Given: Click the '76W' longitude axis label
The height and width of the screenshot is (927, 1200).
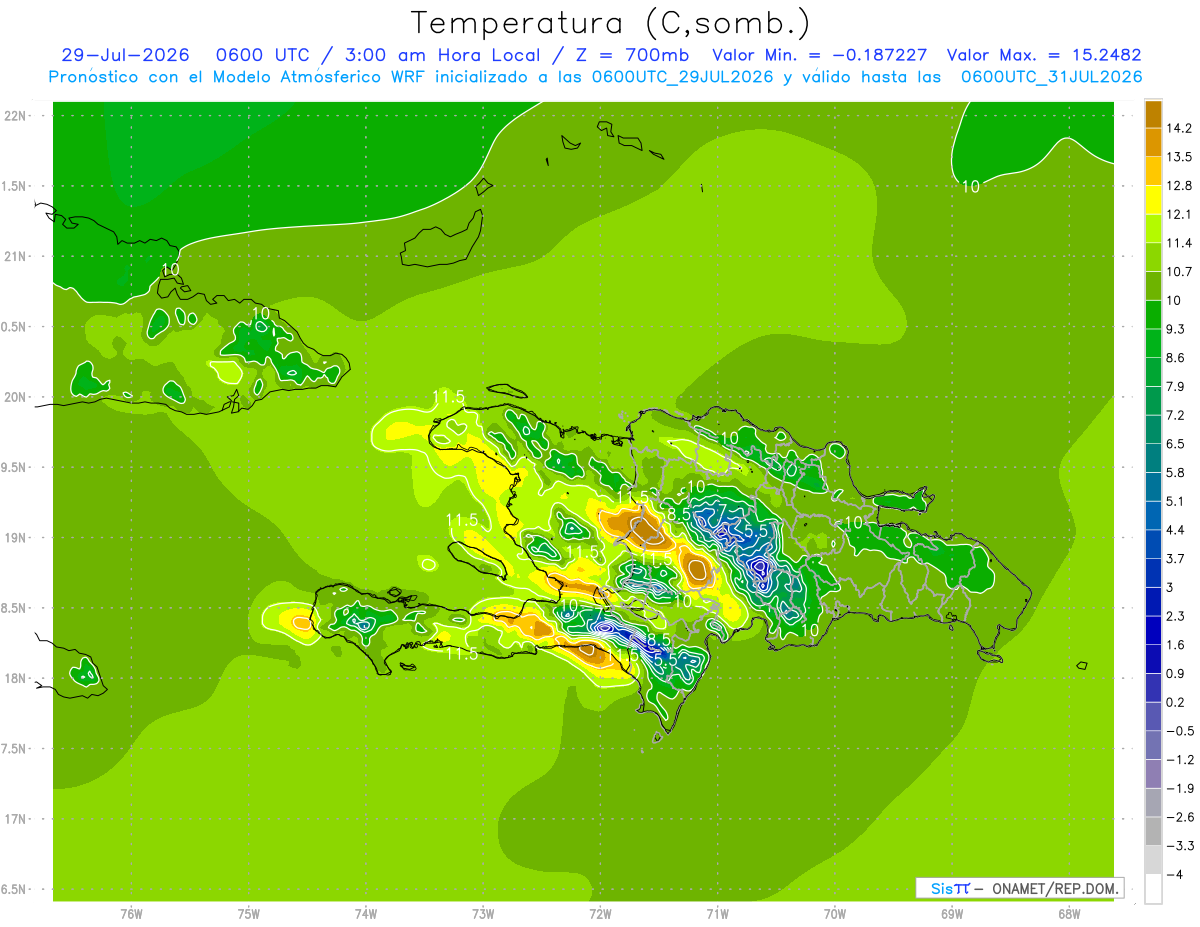Looking at the screenshot, I should pos(131,914).
